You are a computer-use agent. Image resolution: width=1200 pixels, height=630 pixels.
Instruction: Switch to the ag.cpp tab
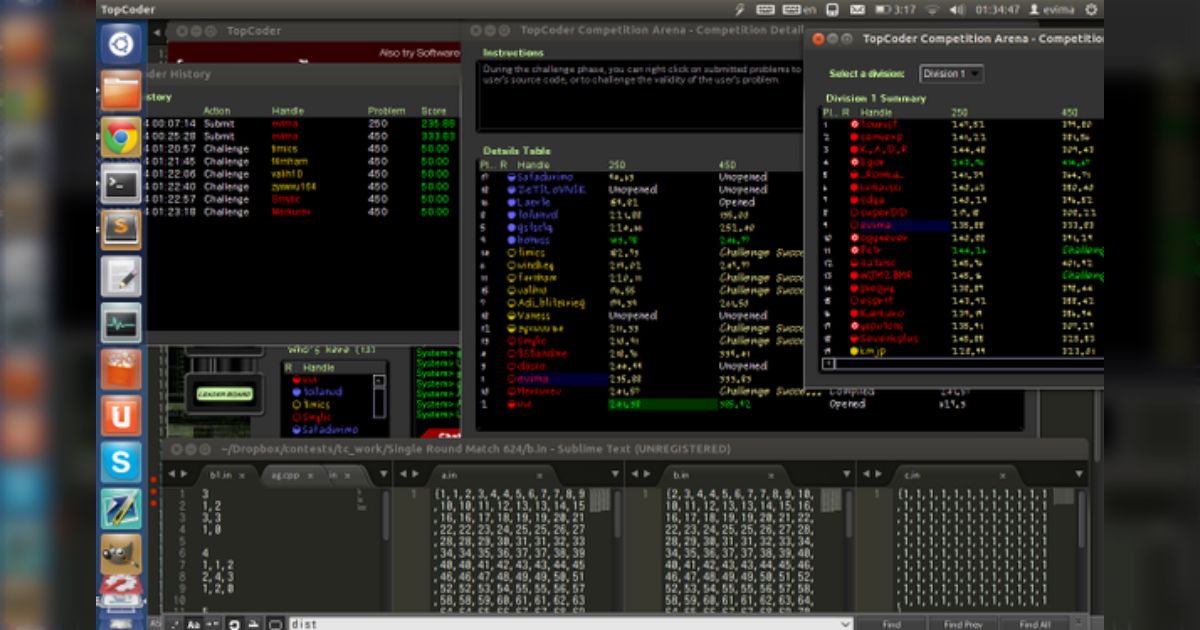(286, 475)
